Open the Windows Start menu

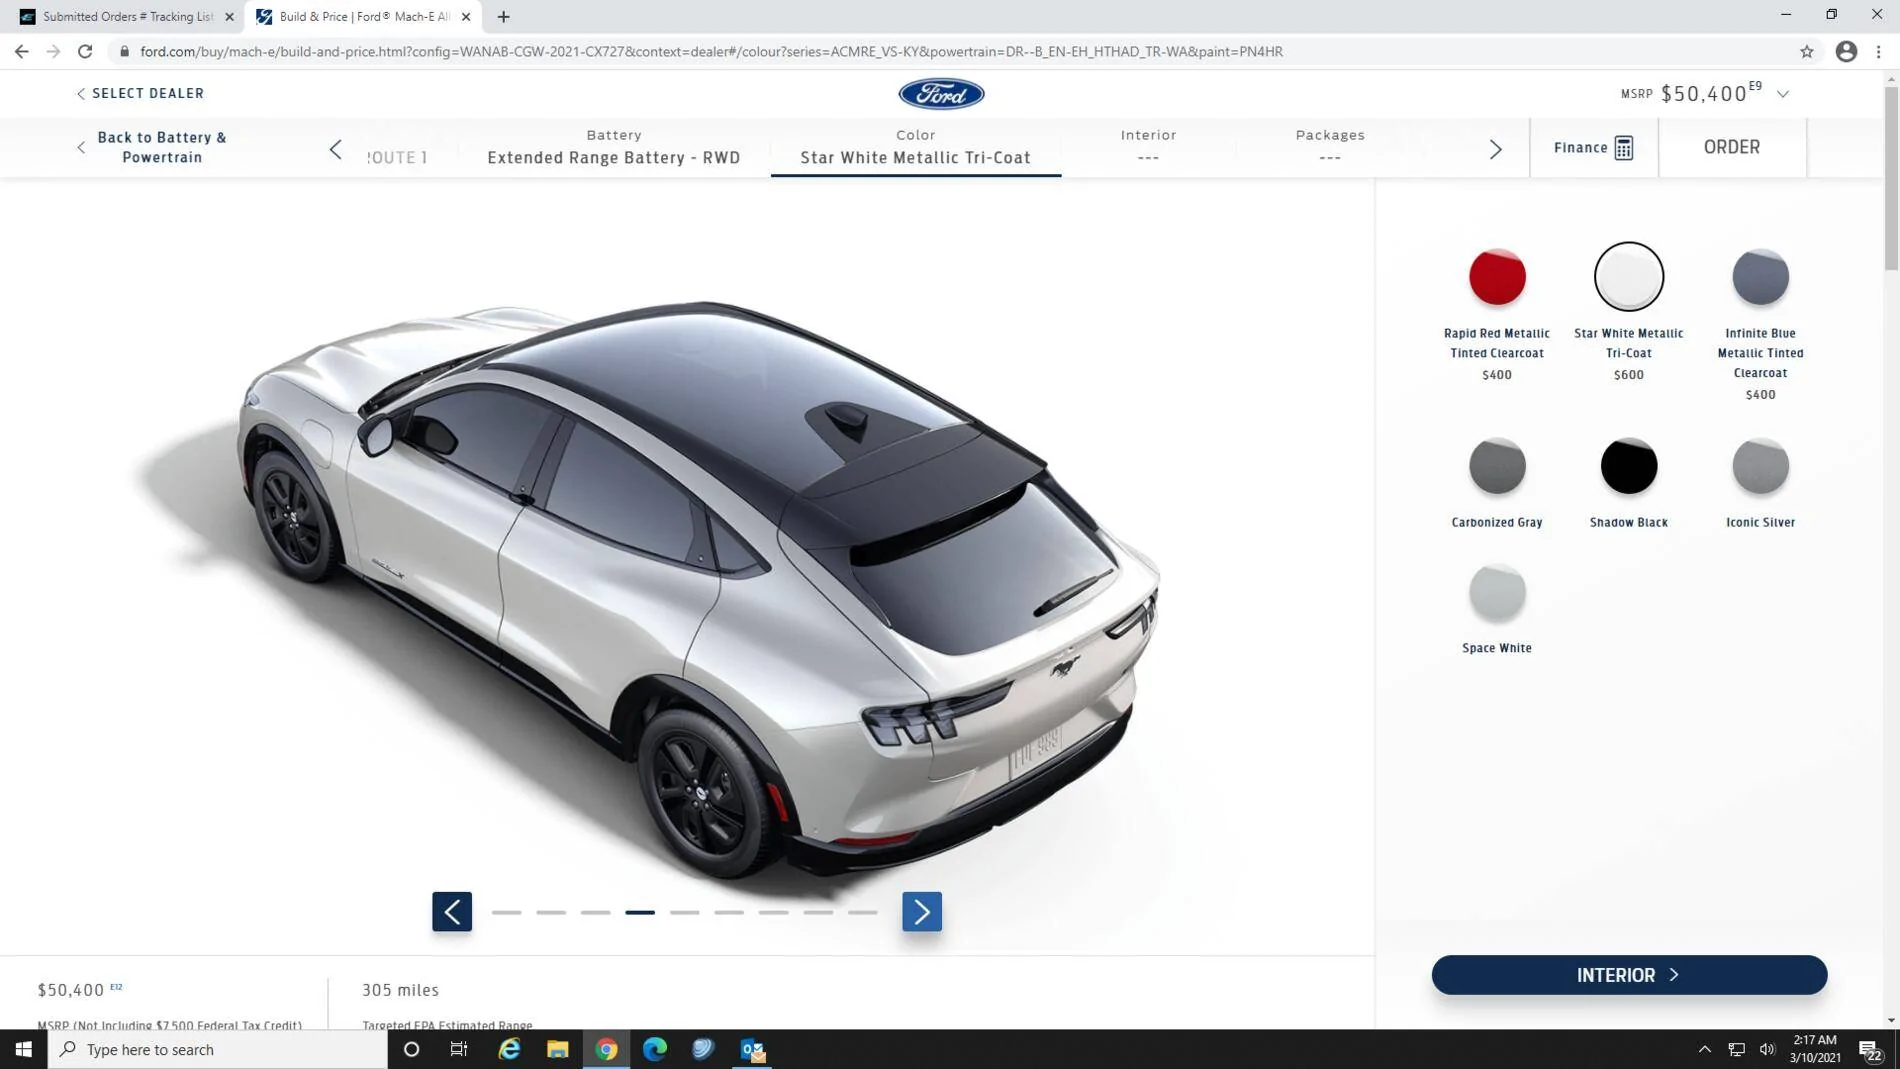23,1049
